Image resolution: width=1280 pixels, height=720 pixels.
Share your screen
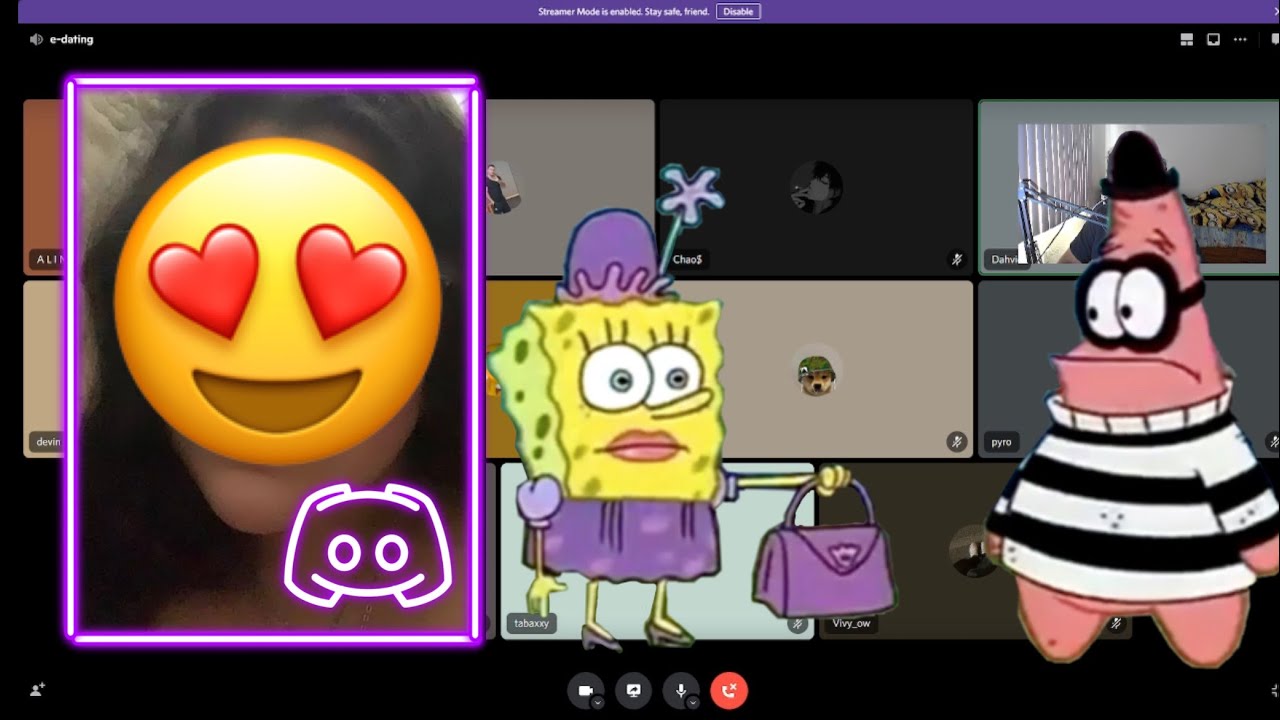(x=633, y=691)
